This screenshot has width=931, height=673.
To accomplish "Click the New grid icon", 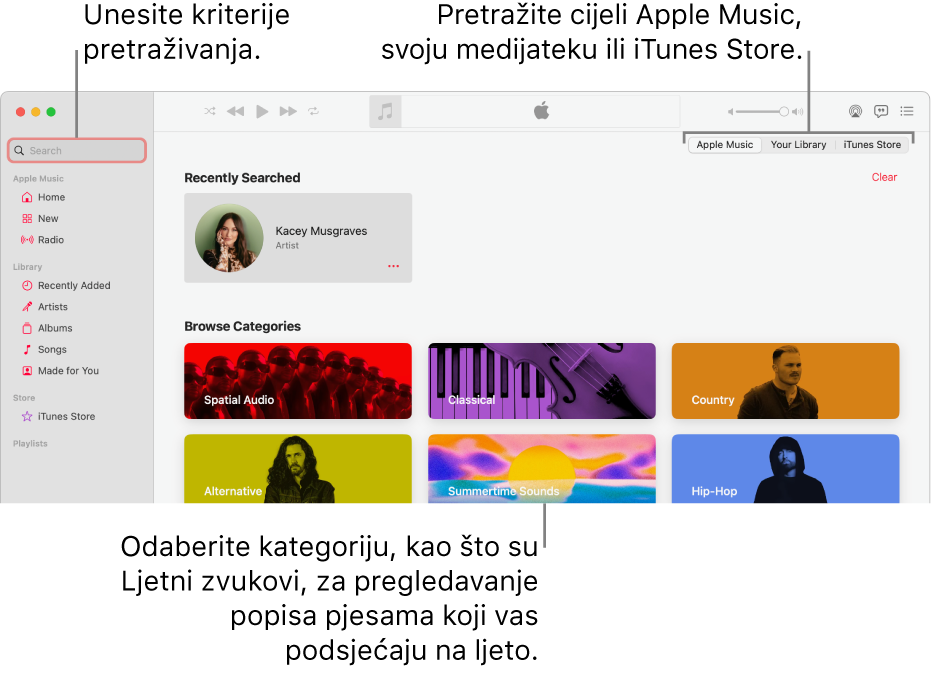I will pos(27,219).
